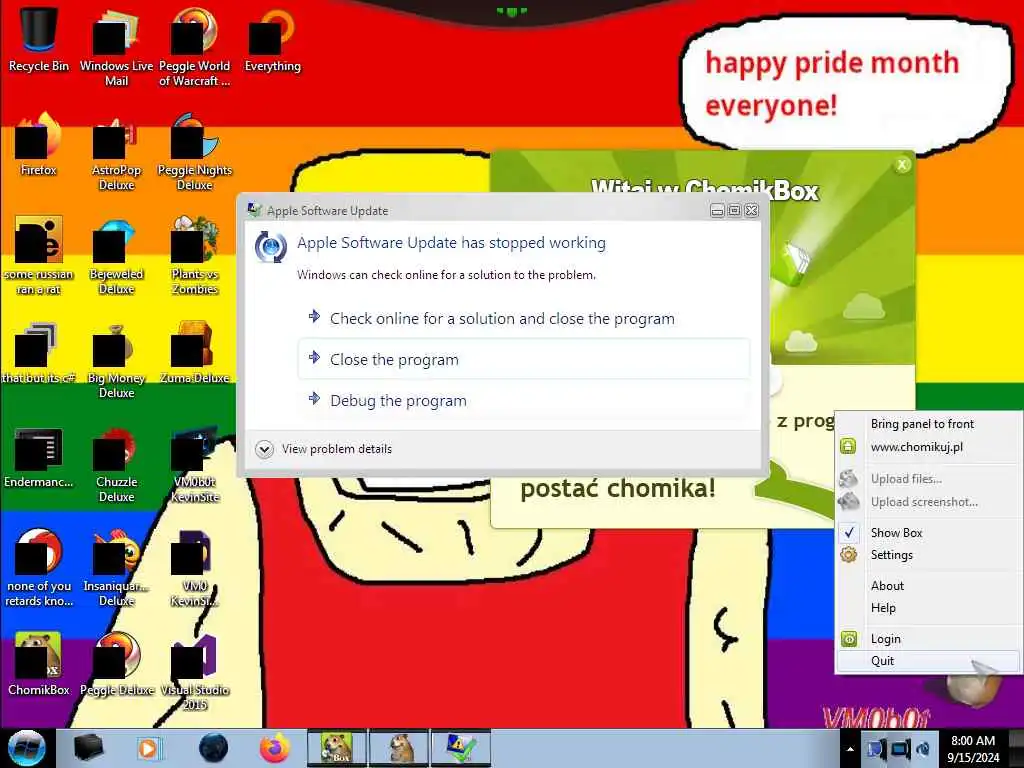The width and height of the screenshot is (1024, 768).
Task: Choose the disabled Upload files... item
Action: [x=928, y=479]
